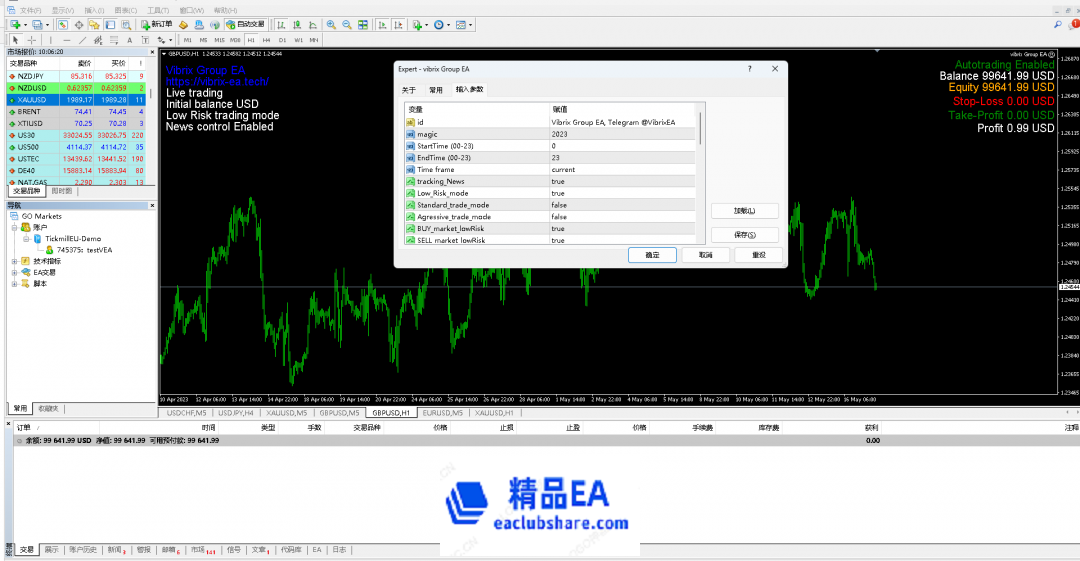Select the Standard_trade_mode value false
The height and width of the screenshot is (561, 1080).
tap(559, 205)
